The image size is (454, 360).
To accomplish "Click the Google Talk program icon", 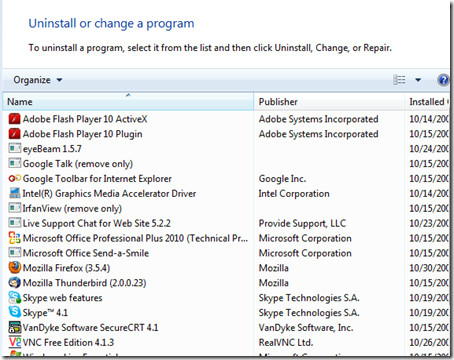I will point(14,164).
